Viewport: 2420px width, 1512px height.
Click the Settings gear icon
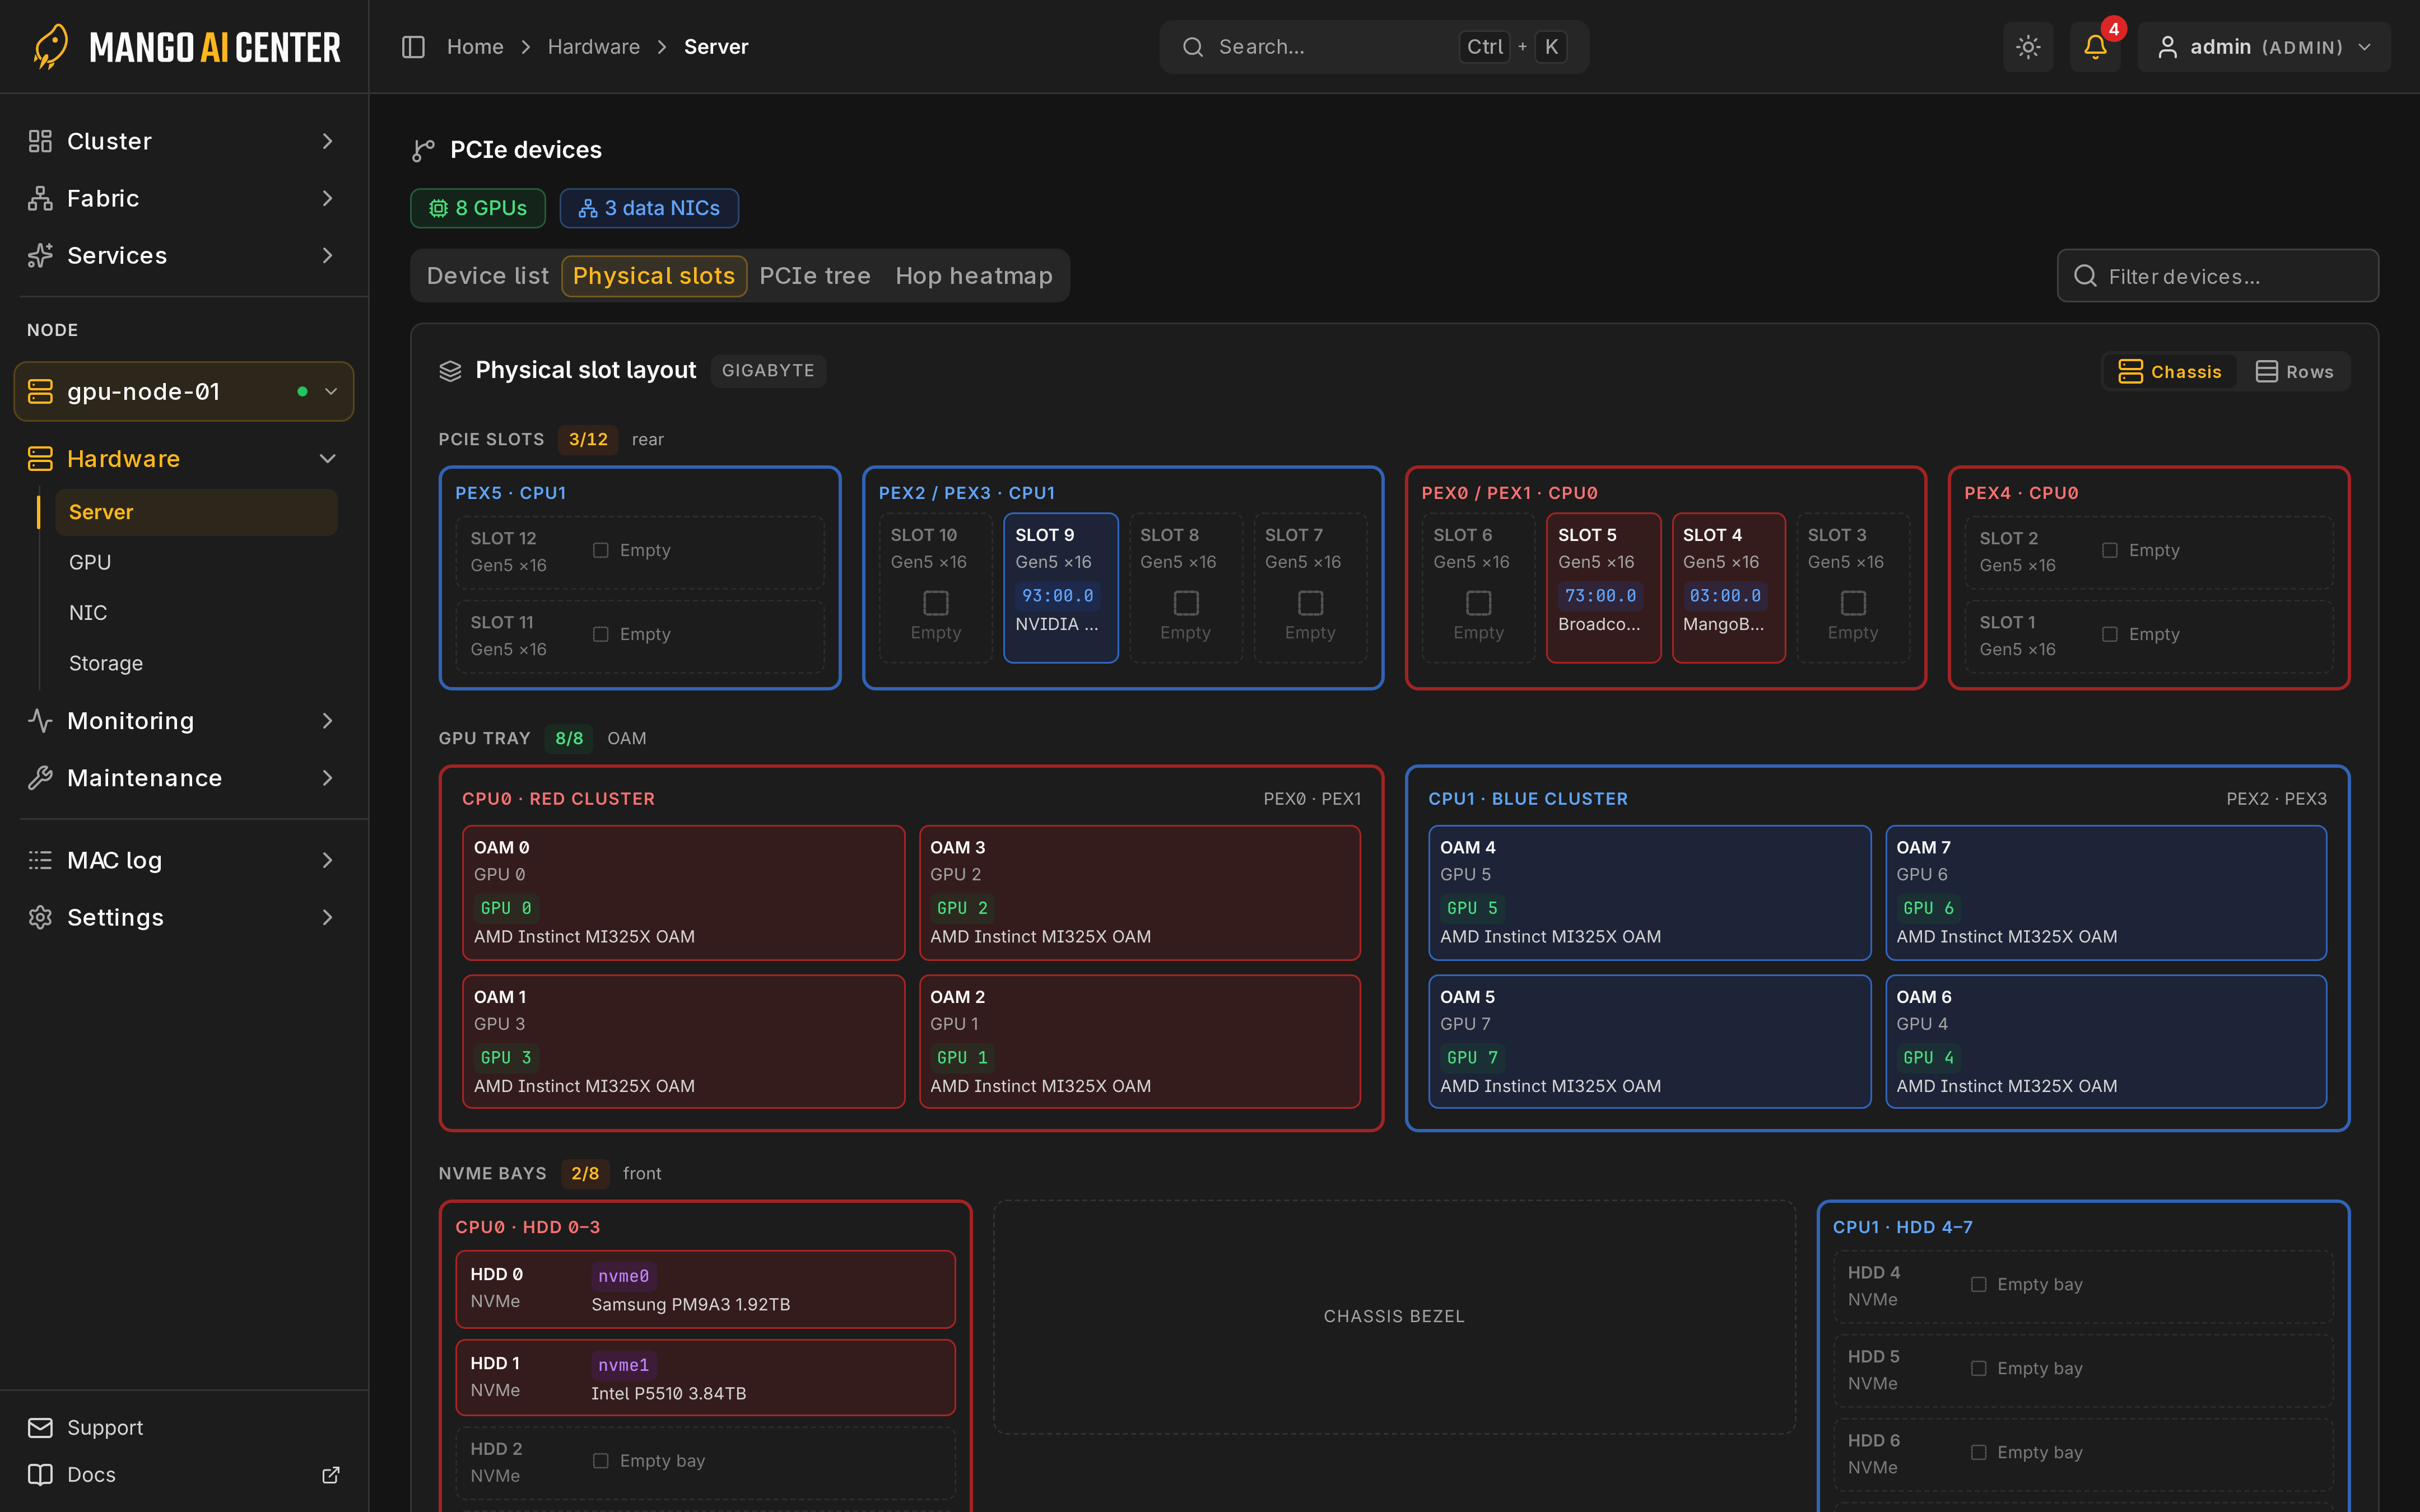pyautogui.click(x=40, y=917)
